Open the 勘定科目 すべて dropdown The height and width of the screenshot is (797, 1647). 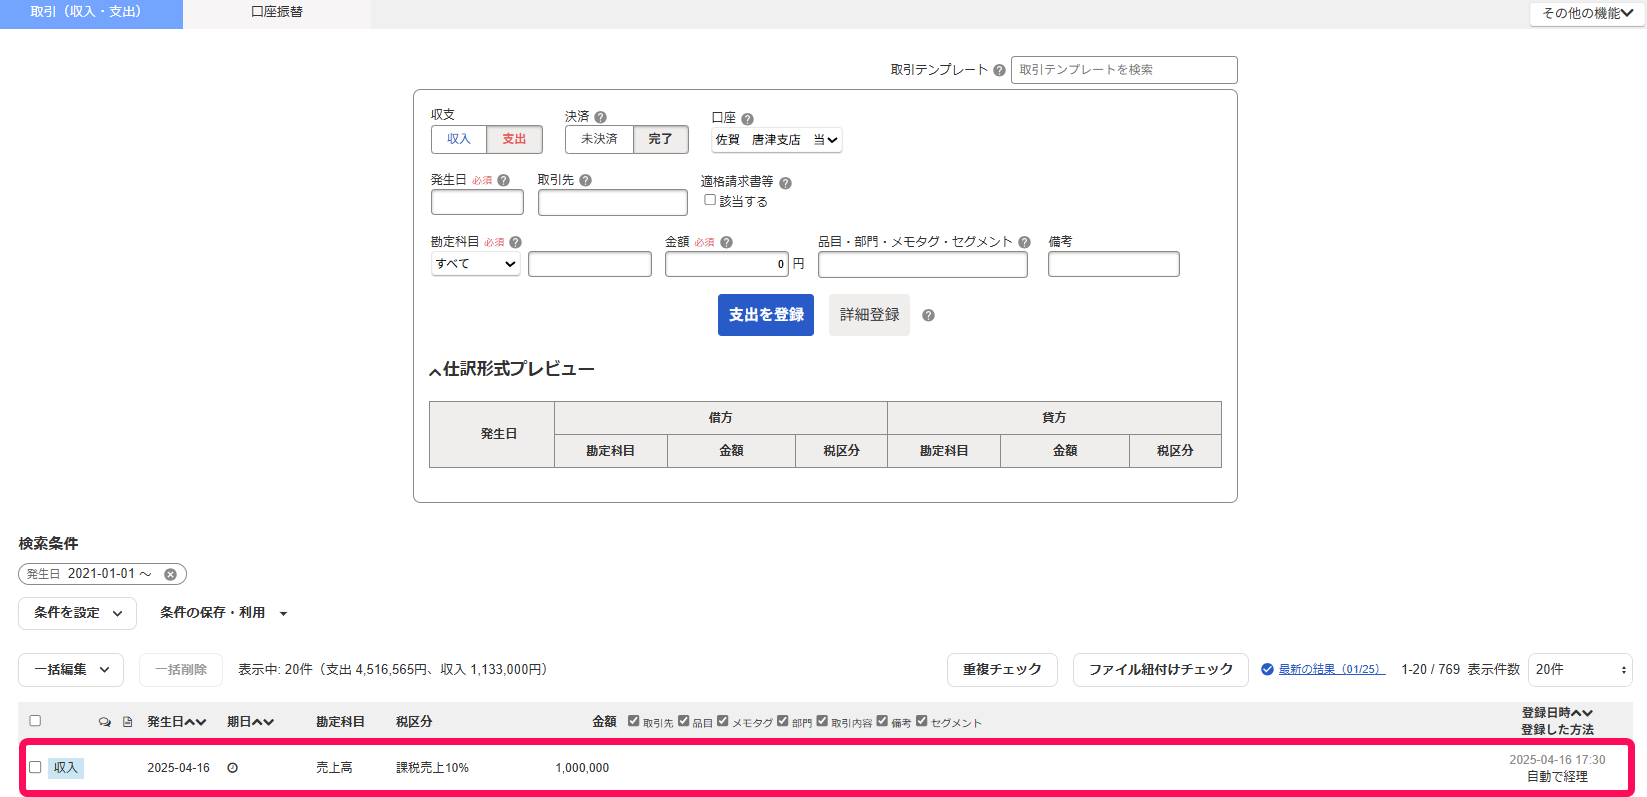(476, 264)
